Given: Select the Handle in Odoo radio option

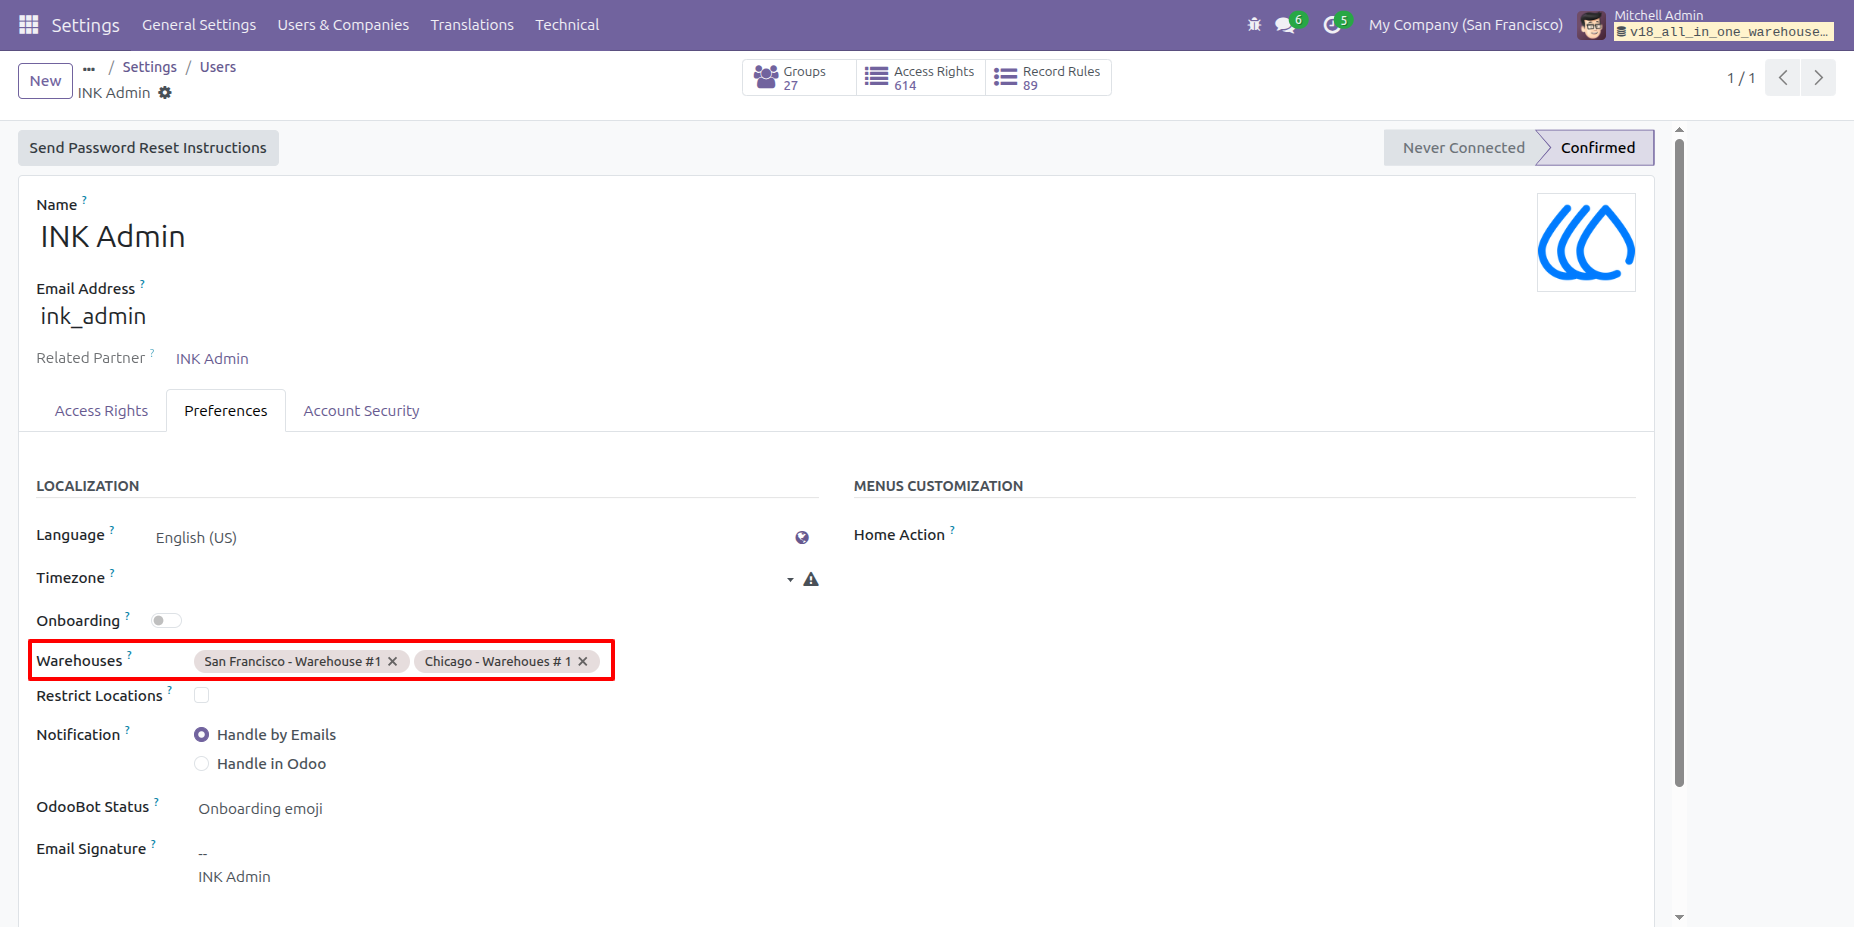Looking at the screenshot, I should (202, 764).
